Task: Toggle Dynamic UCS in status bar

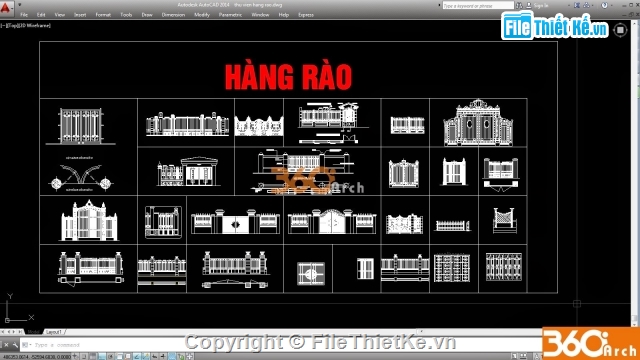Action: pos(146,357)
